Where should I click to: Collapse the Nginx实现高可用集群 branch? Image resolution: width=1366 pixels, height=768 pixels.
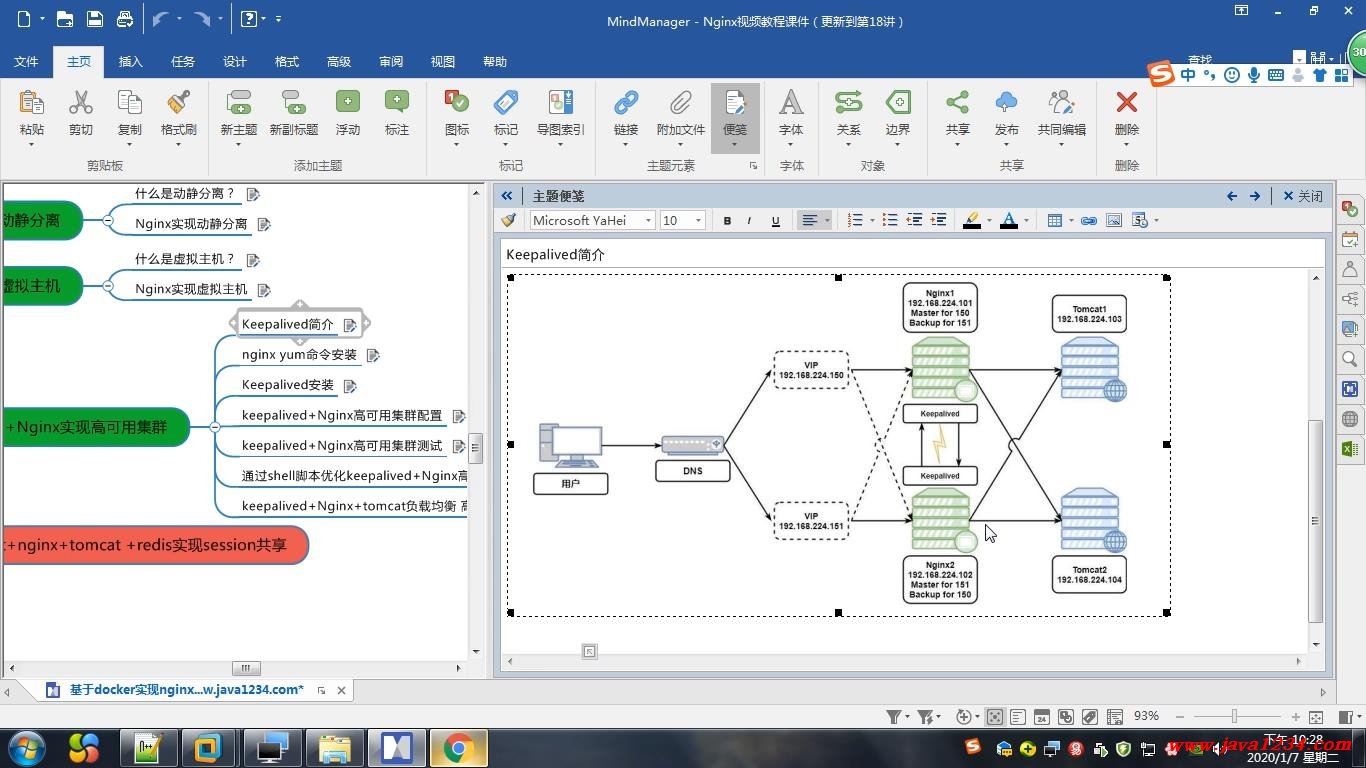tap(215, 427)
